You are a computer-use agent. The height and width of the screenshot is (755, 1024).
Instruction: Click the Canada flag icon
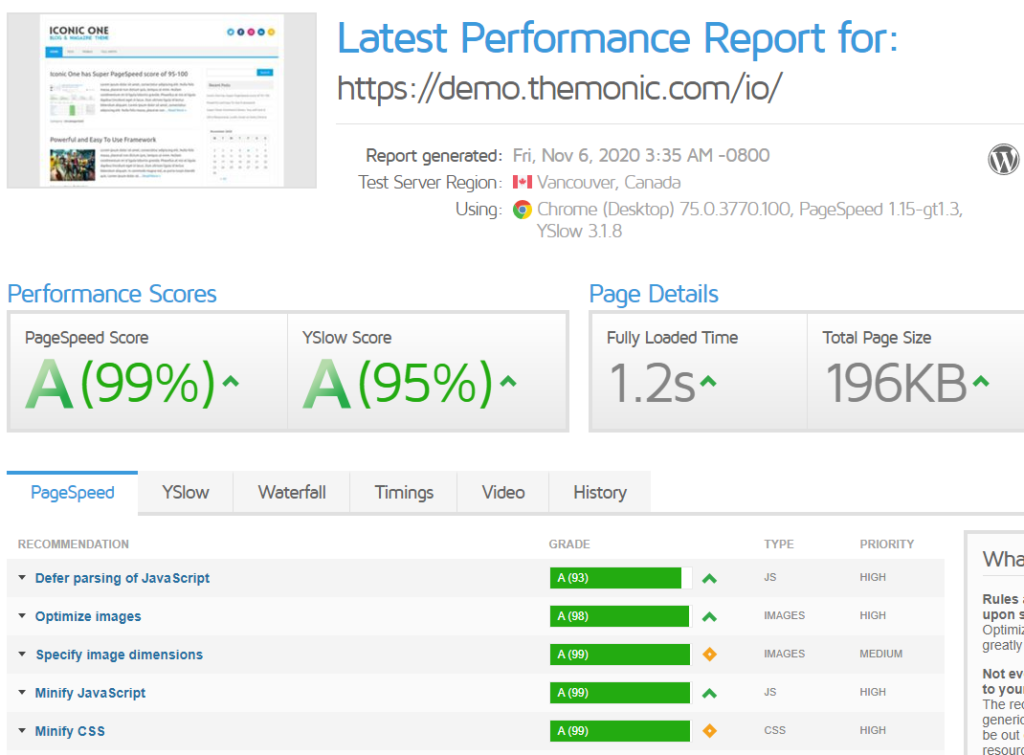[522, 182]
